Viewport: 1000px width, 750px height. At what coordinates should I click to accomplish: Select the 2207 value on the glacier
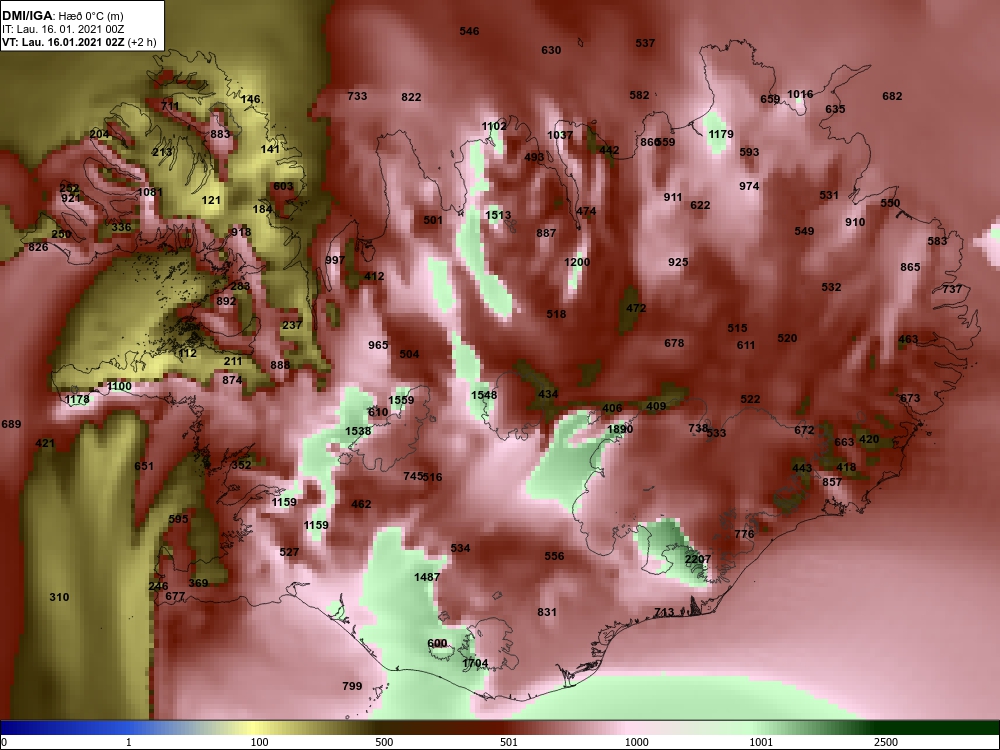698,559
